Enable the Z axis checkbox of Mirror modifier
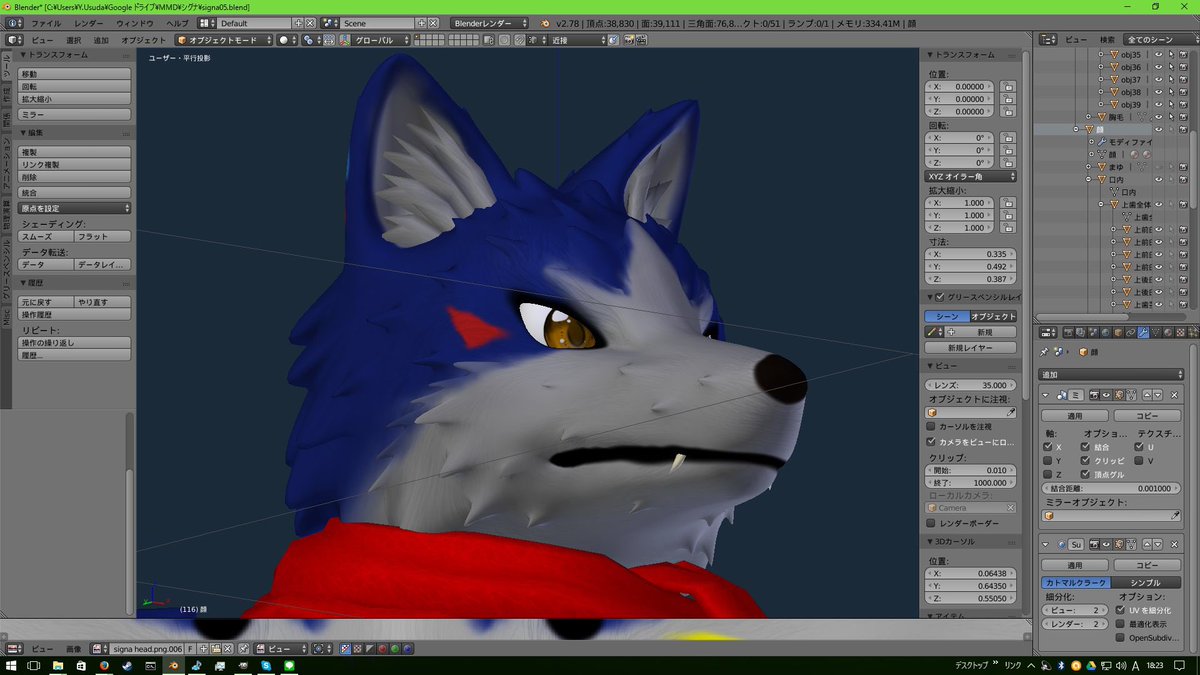This screenshot has height=675, width=1200. pos(1048,474)
